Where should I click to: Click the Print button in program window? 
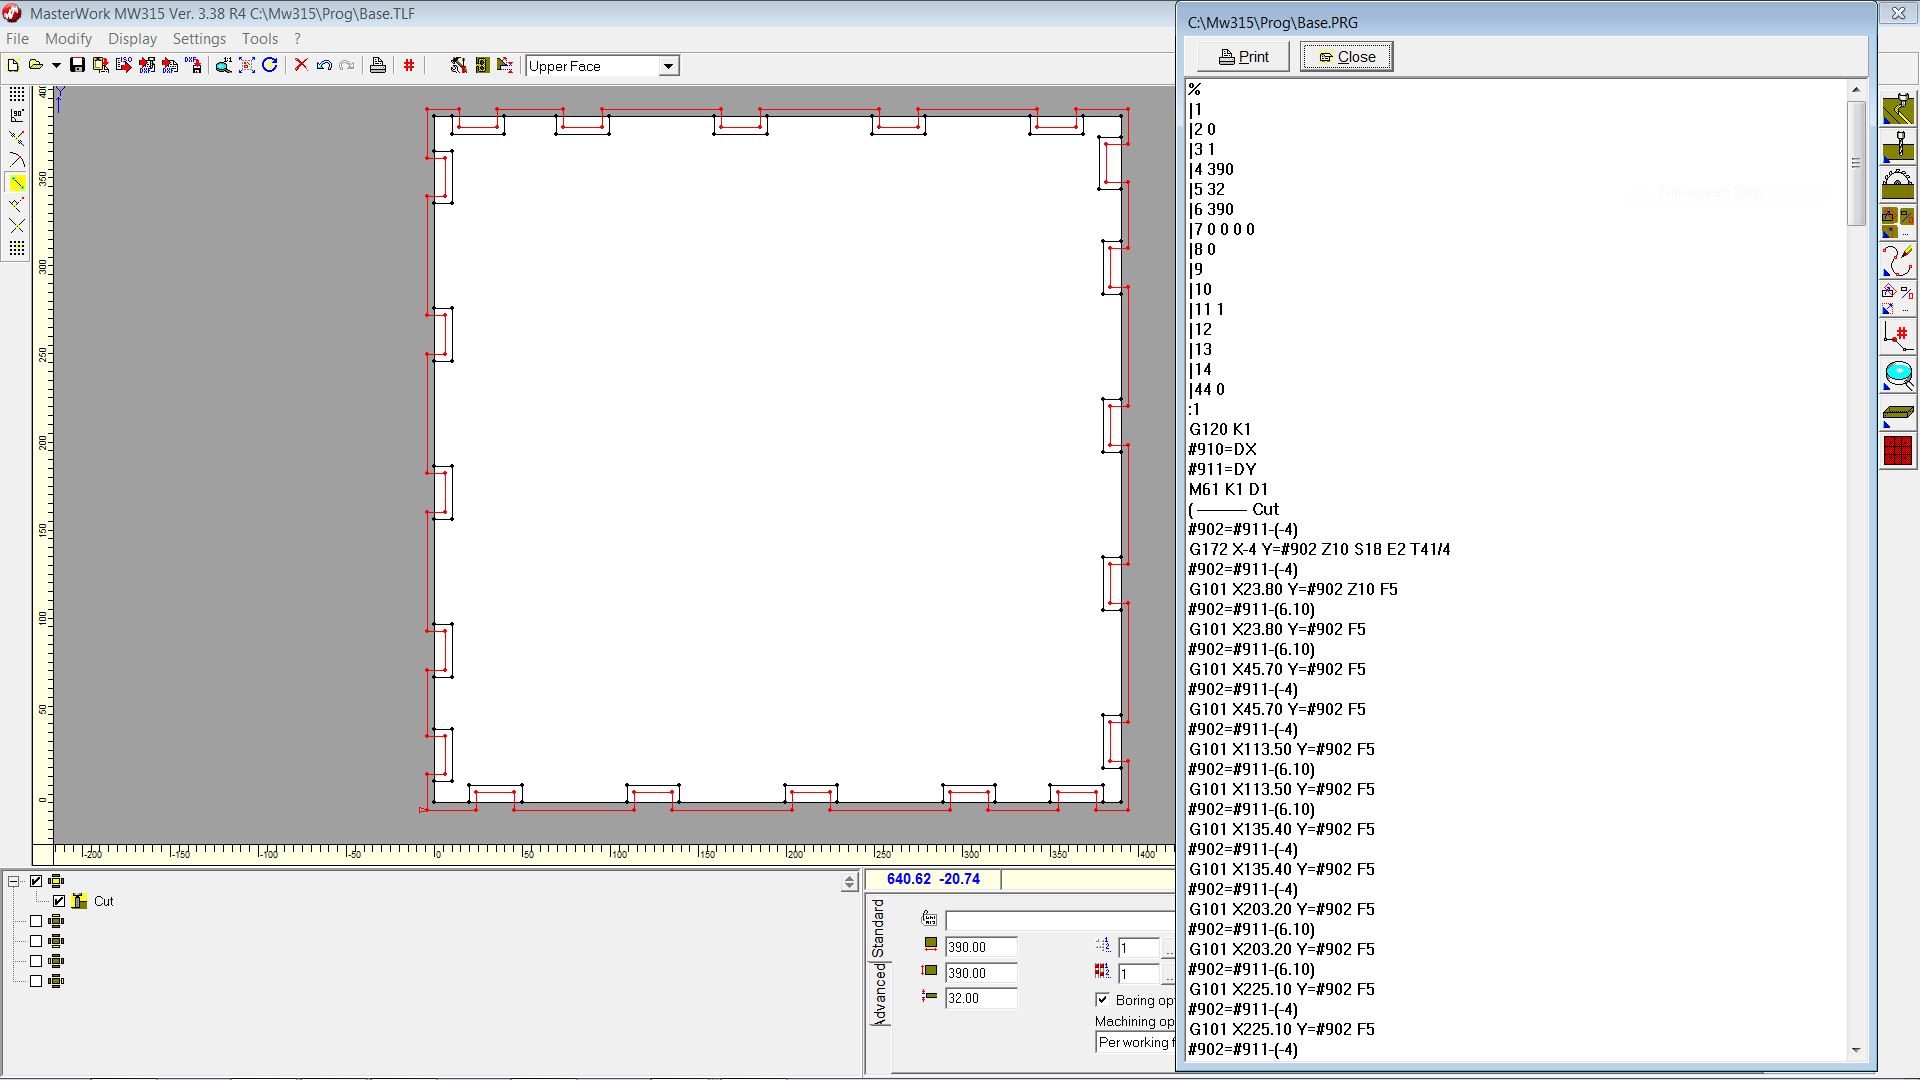[x=1243, y=57]
